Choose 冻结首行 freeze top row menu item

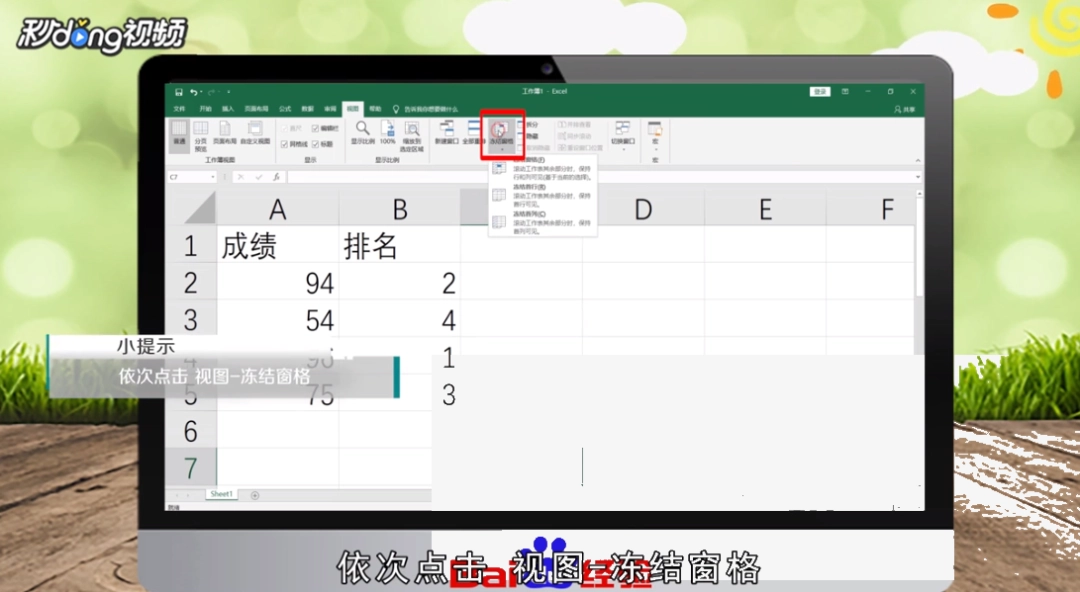tap(543, 196)
